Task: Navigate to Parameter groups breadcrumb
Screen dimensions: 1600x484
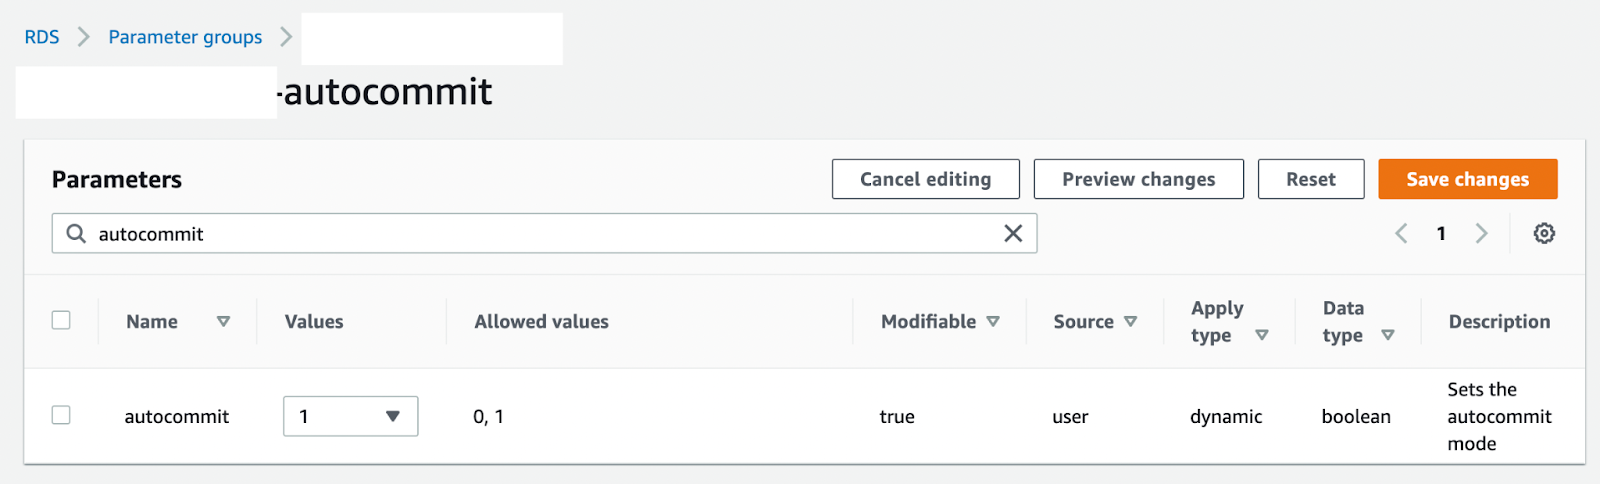Action: pyautogui.click(x=185, y=37)
